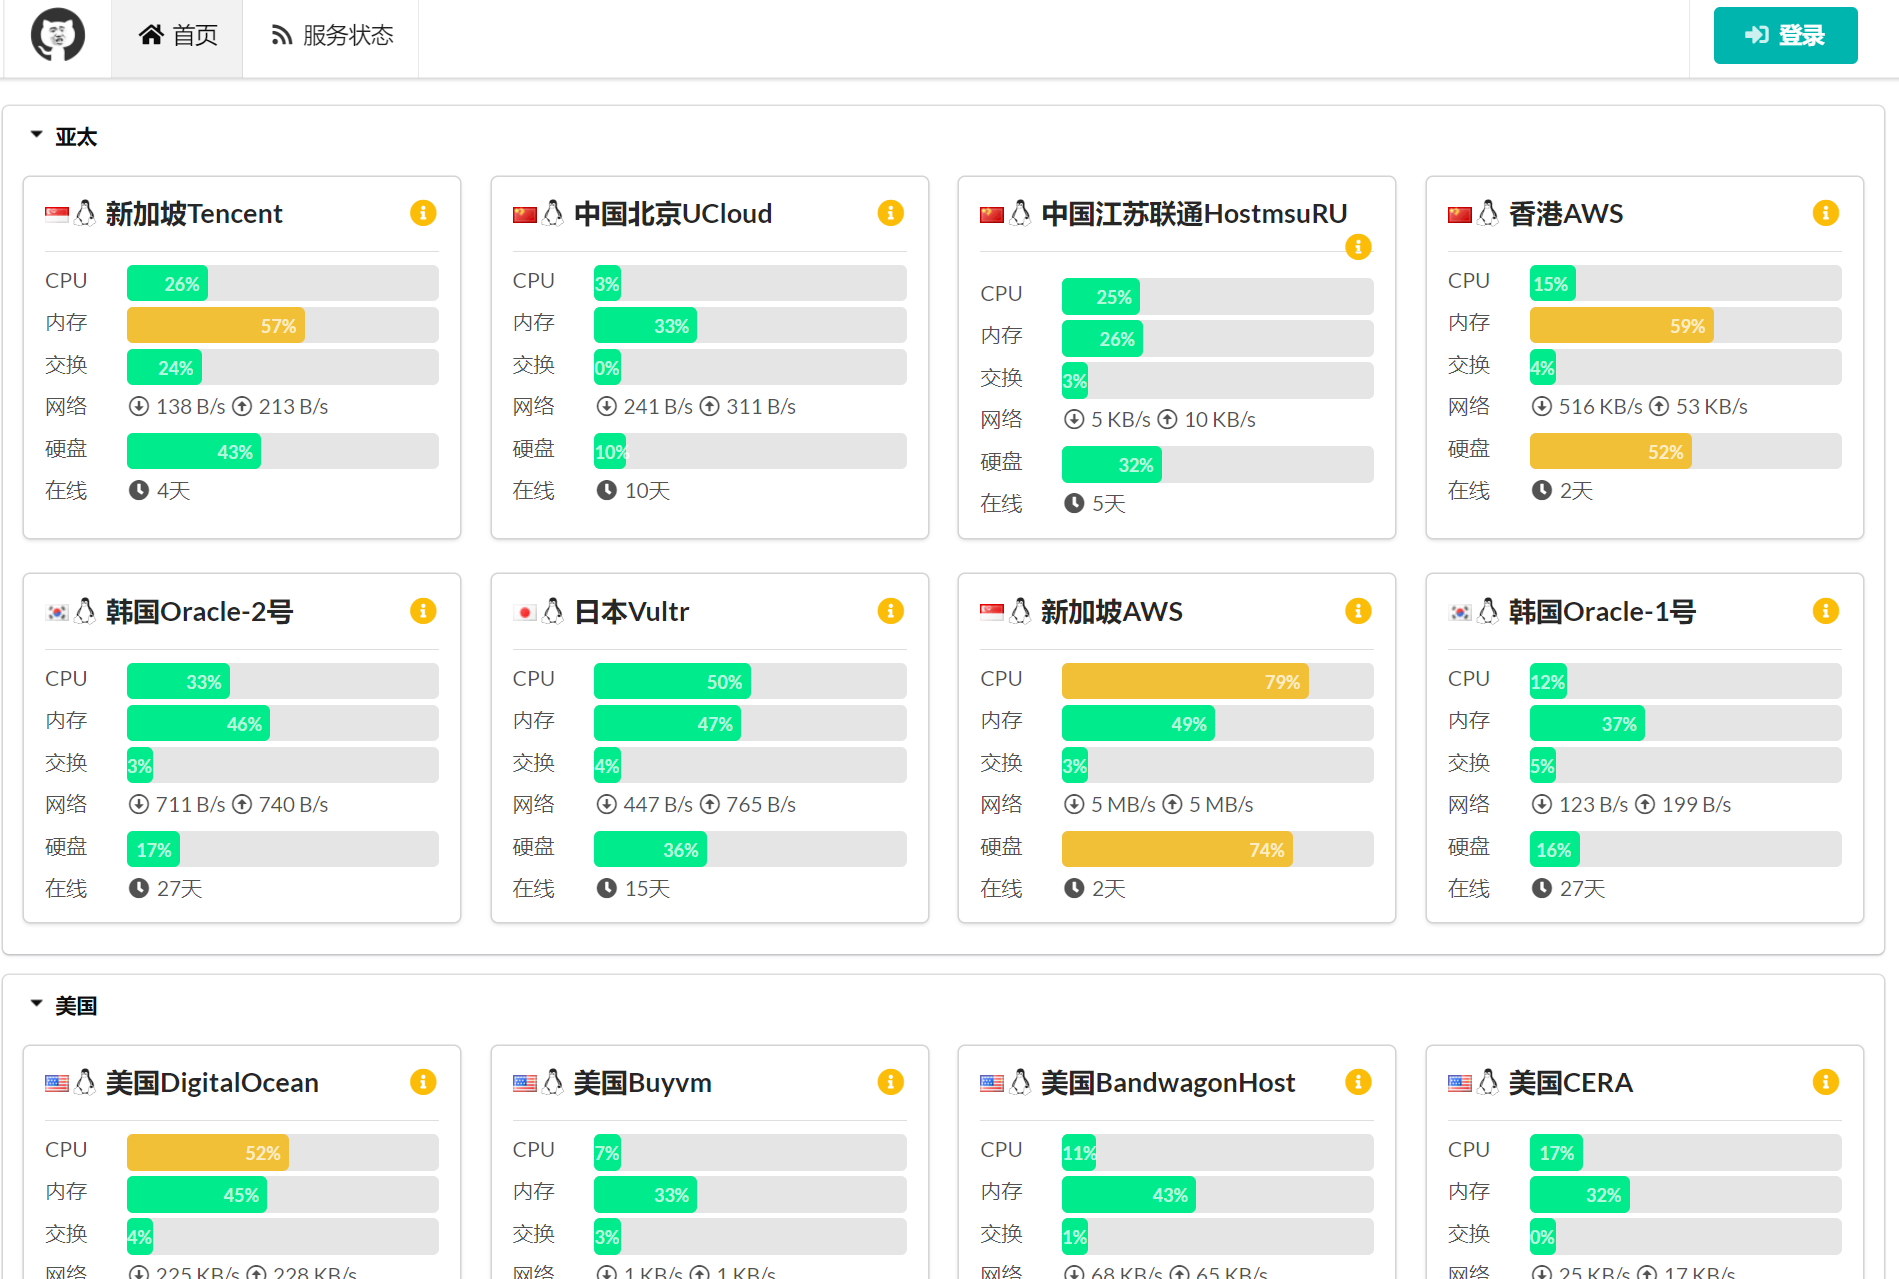Click download arrow icon on 香港AWS network row

pyautogui.click(x=1542, y=406)
